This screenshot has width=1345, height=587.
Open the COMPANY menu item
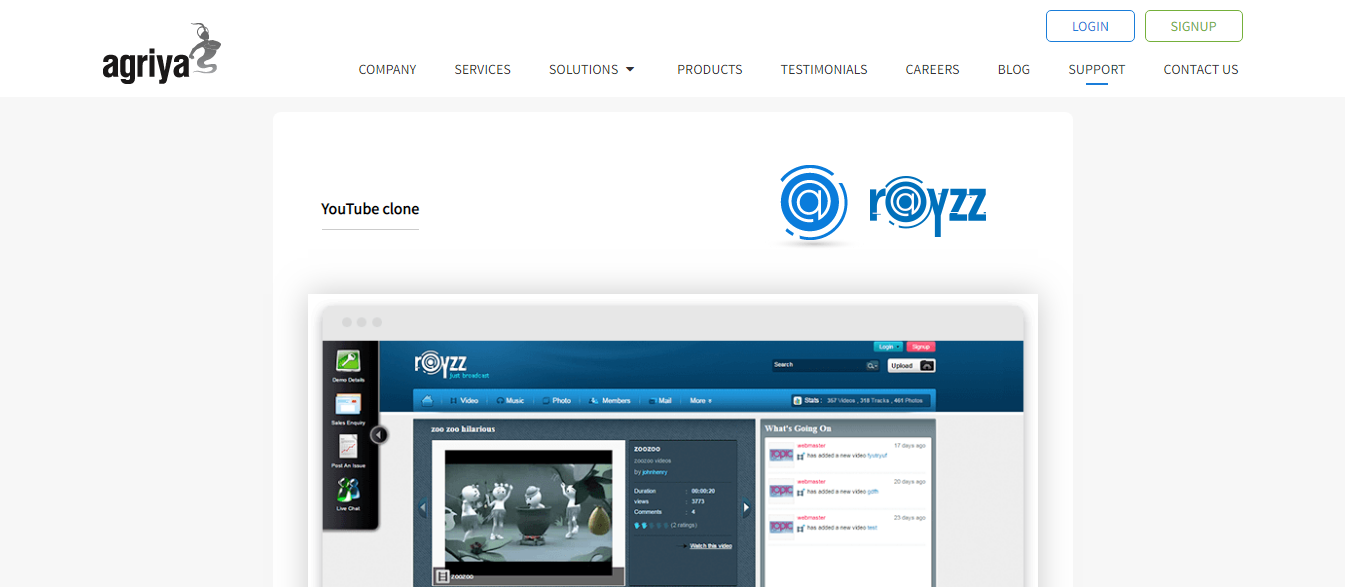point(387,70)
